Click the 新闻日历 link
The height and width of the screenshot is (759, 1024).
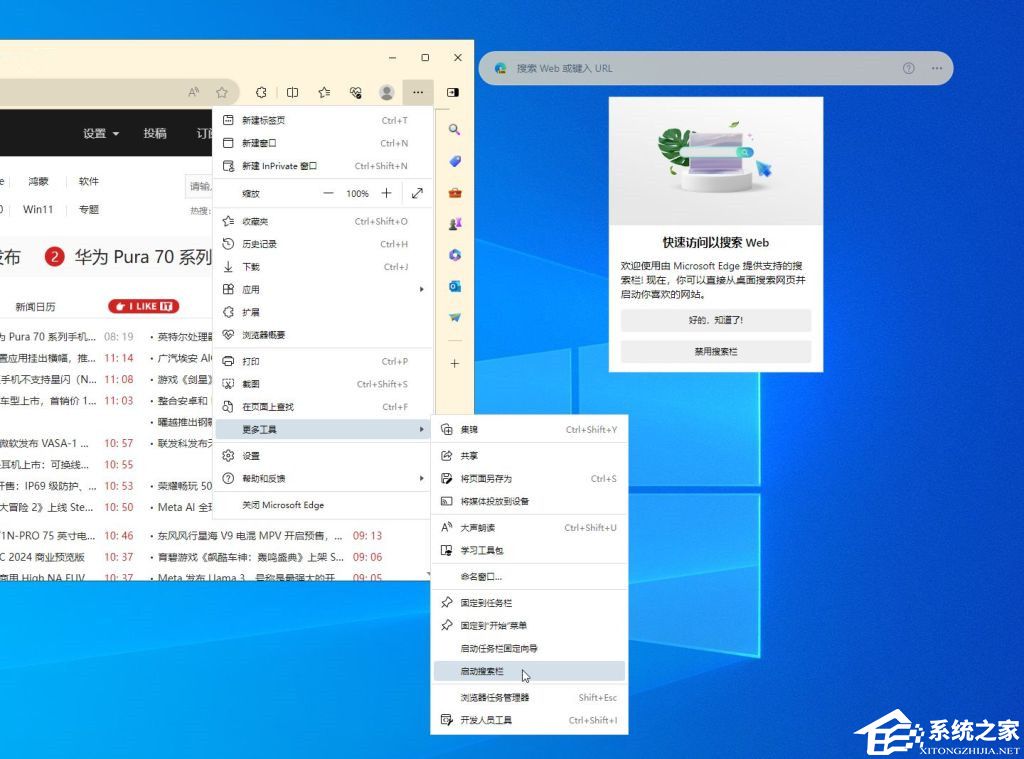[x=35, y=307]
